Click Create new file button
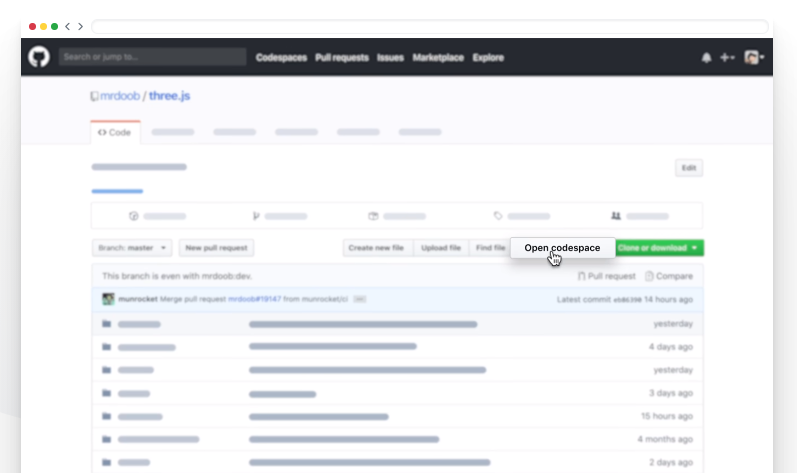Viewport: 797px width, 473px height. (376, 248)
